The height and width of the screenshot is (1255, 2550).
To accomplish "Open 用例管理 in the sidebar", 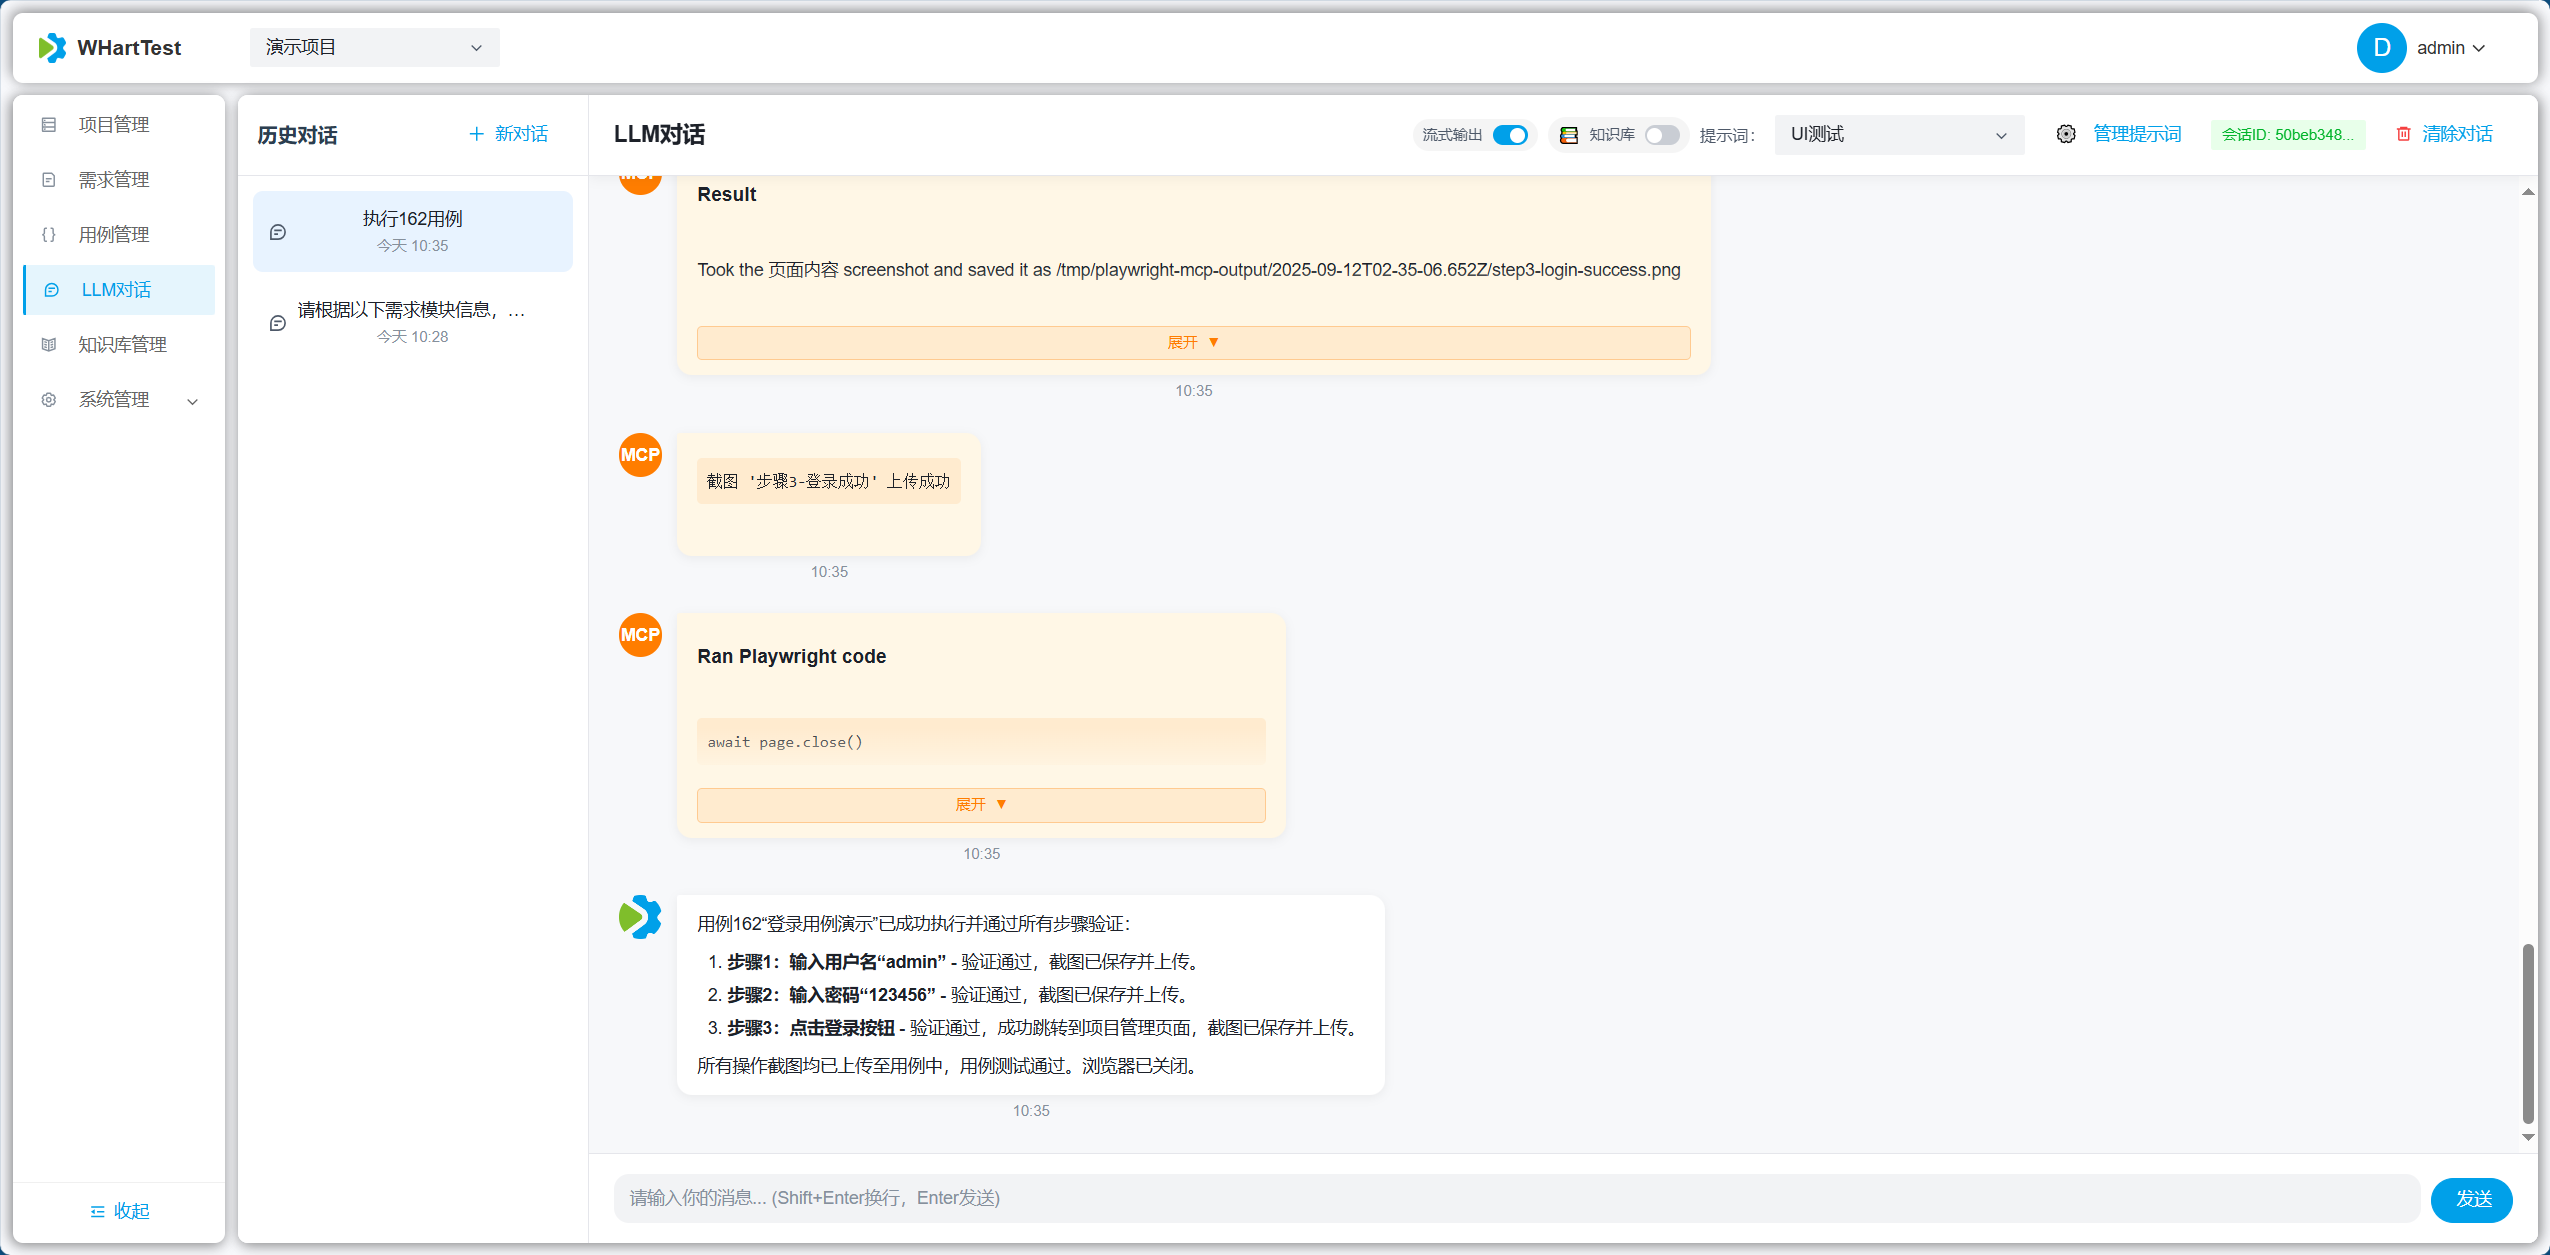I will click(114, 235).
